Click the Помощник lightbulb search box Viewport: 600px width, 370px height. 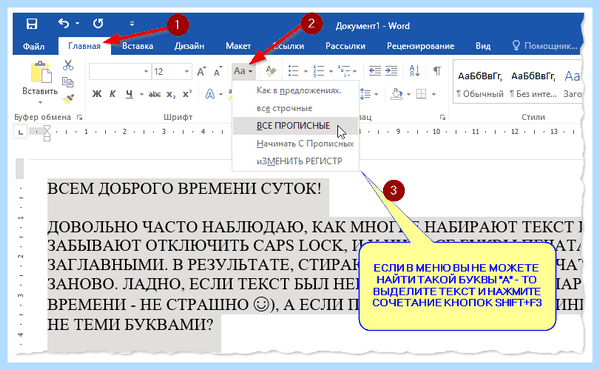pyautogui.click(x=545, y=46)
